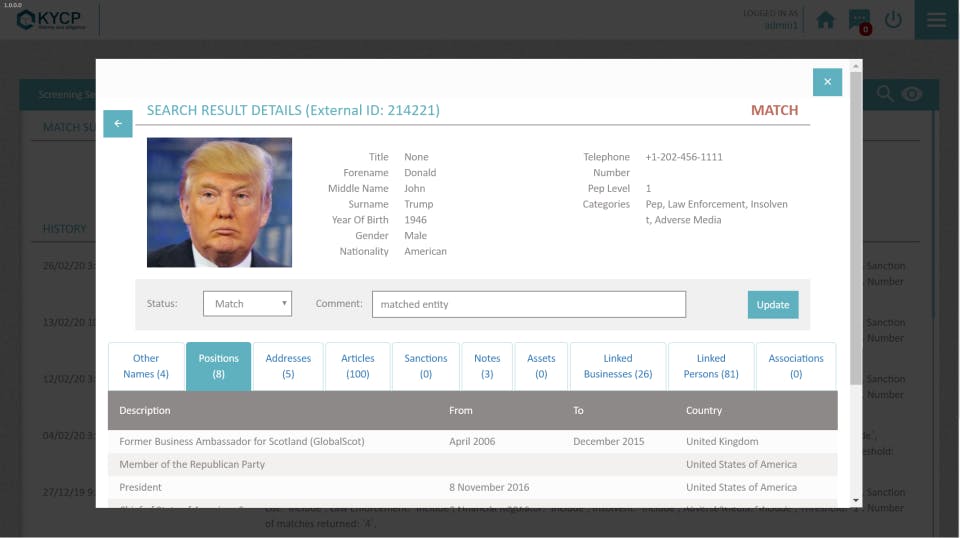Image resolution: width=960 pixels, height=538 pixels.
Task: Select the Former Business Ambassador for Scotland row
Action: click(x=473, y=441)
